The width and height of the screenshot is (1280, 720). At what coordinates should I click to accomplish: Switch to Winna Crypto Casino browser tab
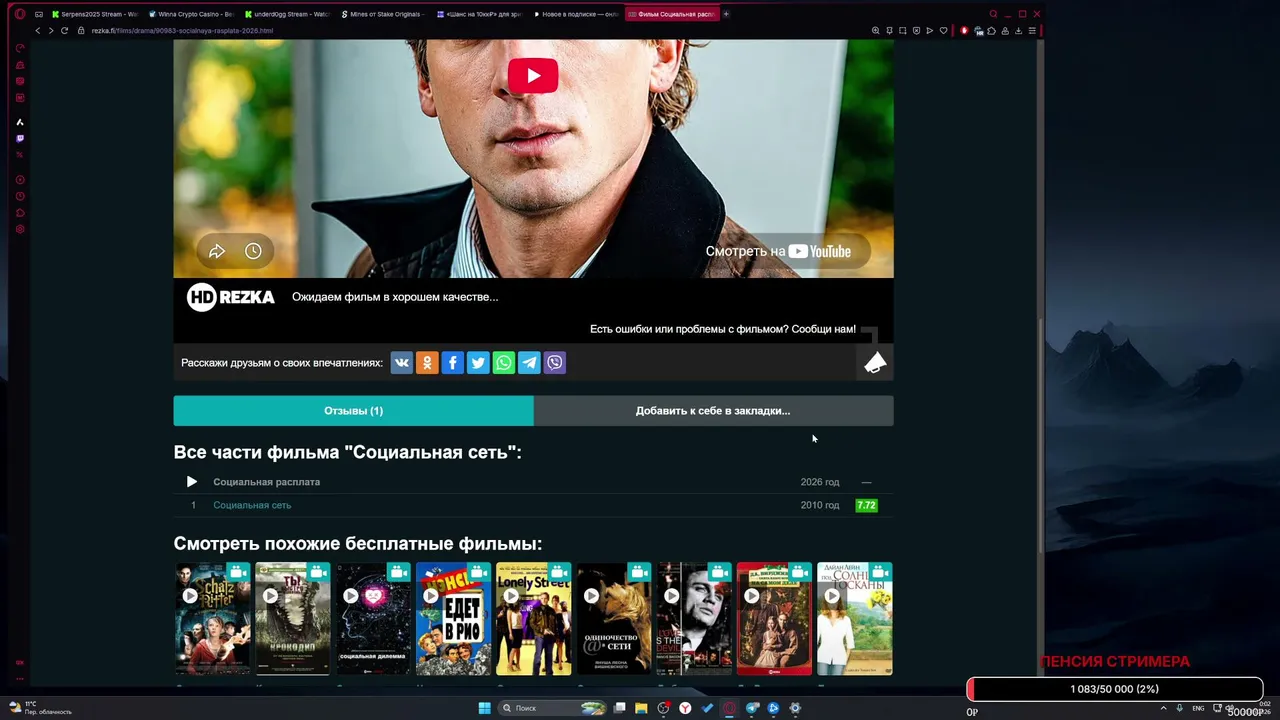[x=190, y=14]
